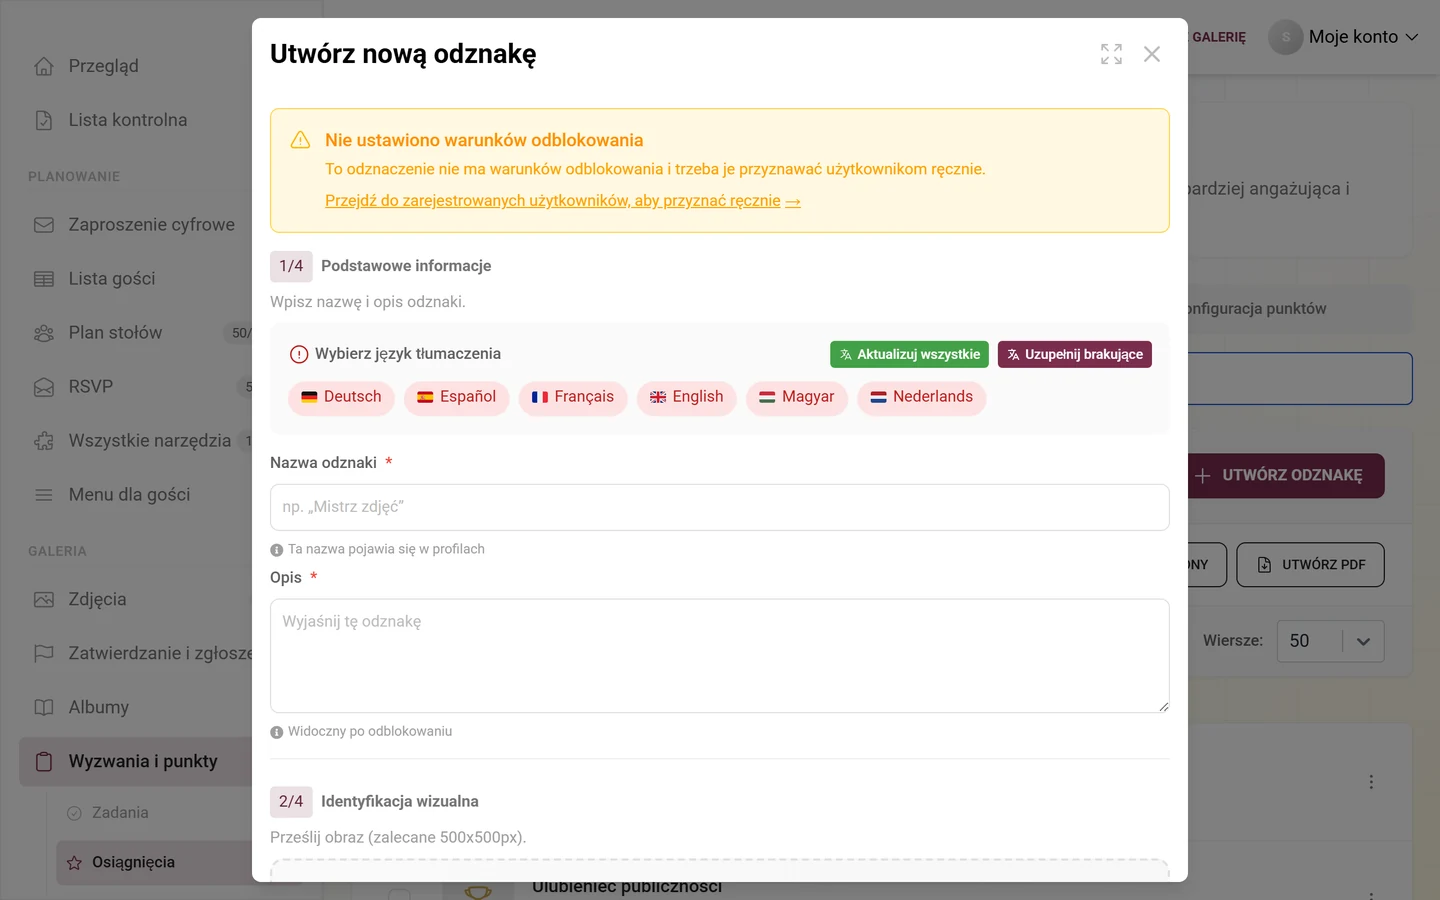Toggle the Magyar translation language chip
The height and width of the screenshot is (900, 1440).
point(797,397)
